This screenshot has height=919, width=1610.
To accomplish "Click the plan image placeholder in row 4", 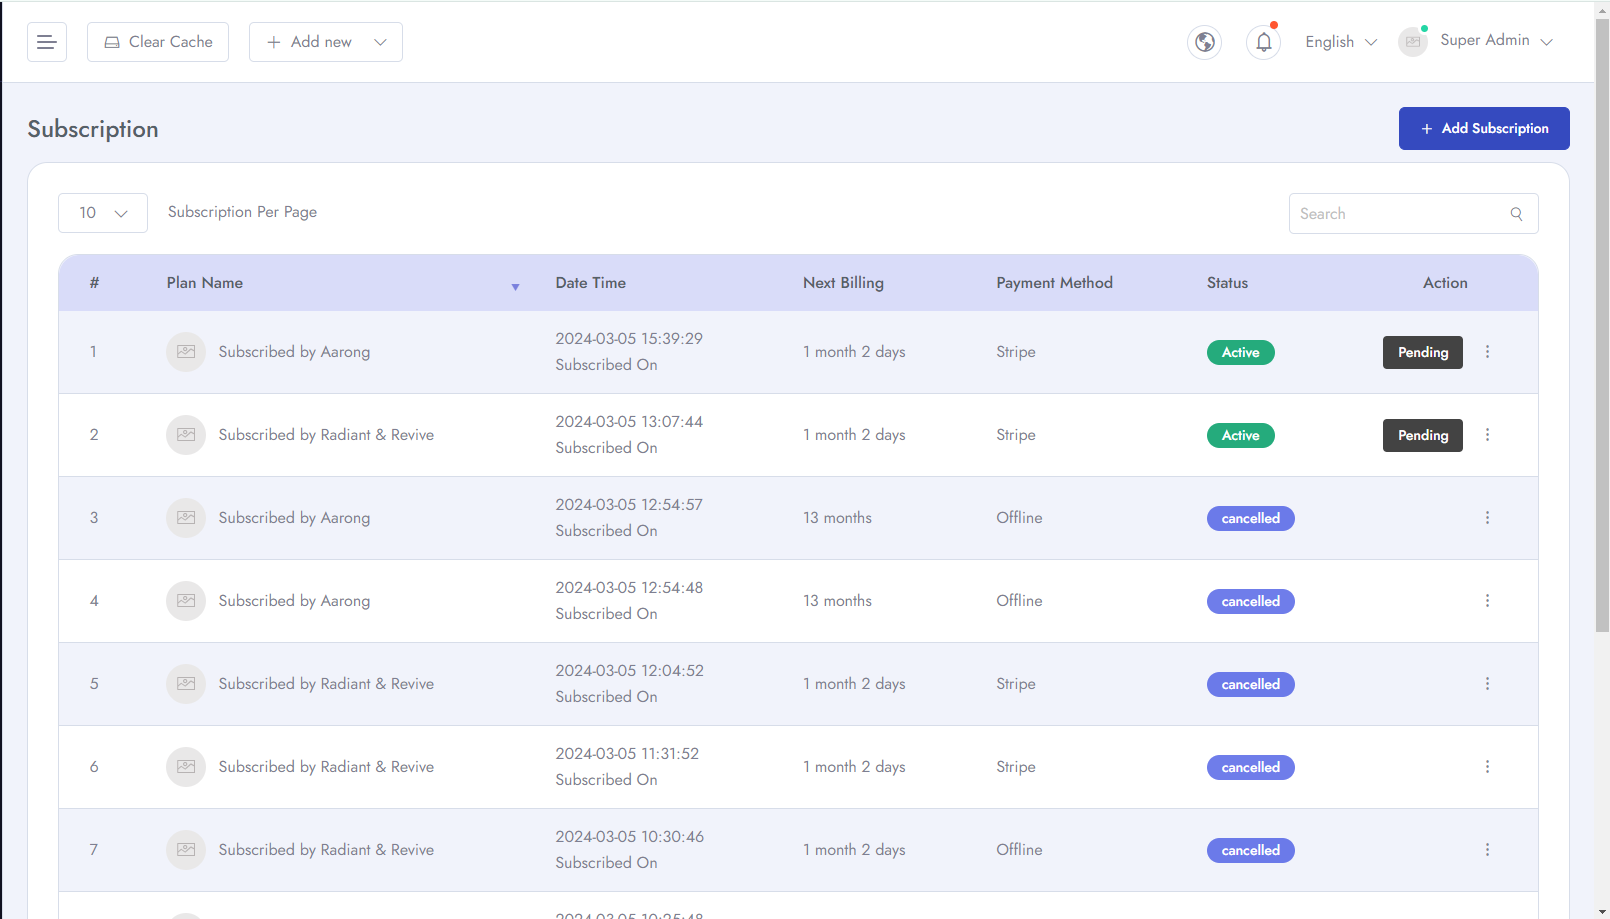I will click(186, 601).
